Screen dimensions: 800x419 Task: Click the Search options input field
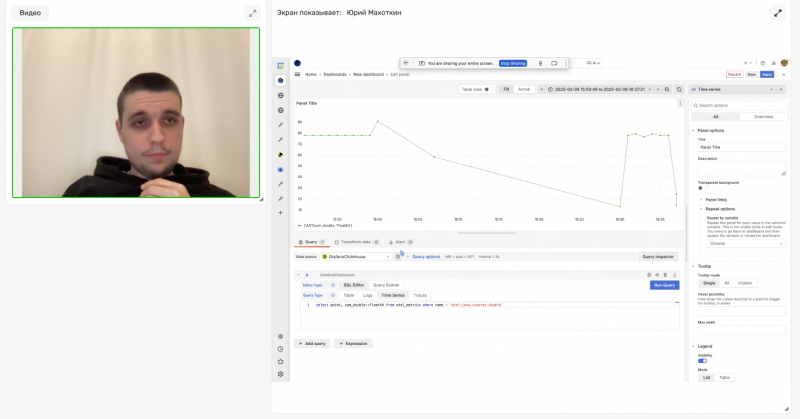(x=740, y=105)
